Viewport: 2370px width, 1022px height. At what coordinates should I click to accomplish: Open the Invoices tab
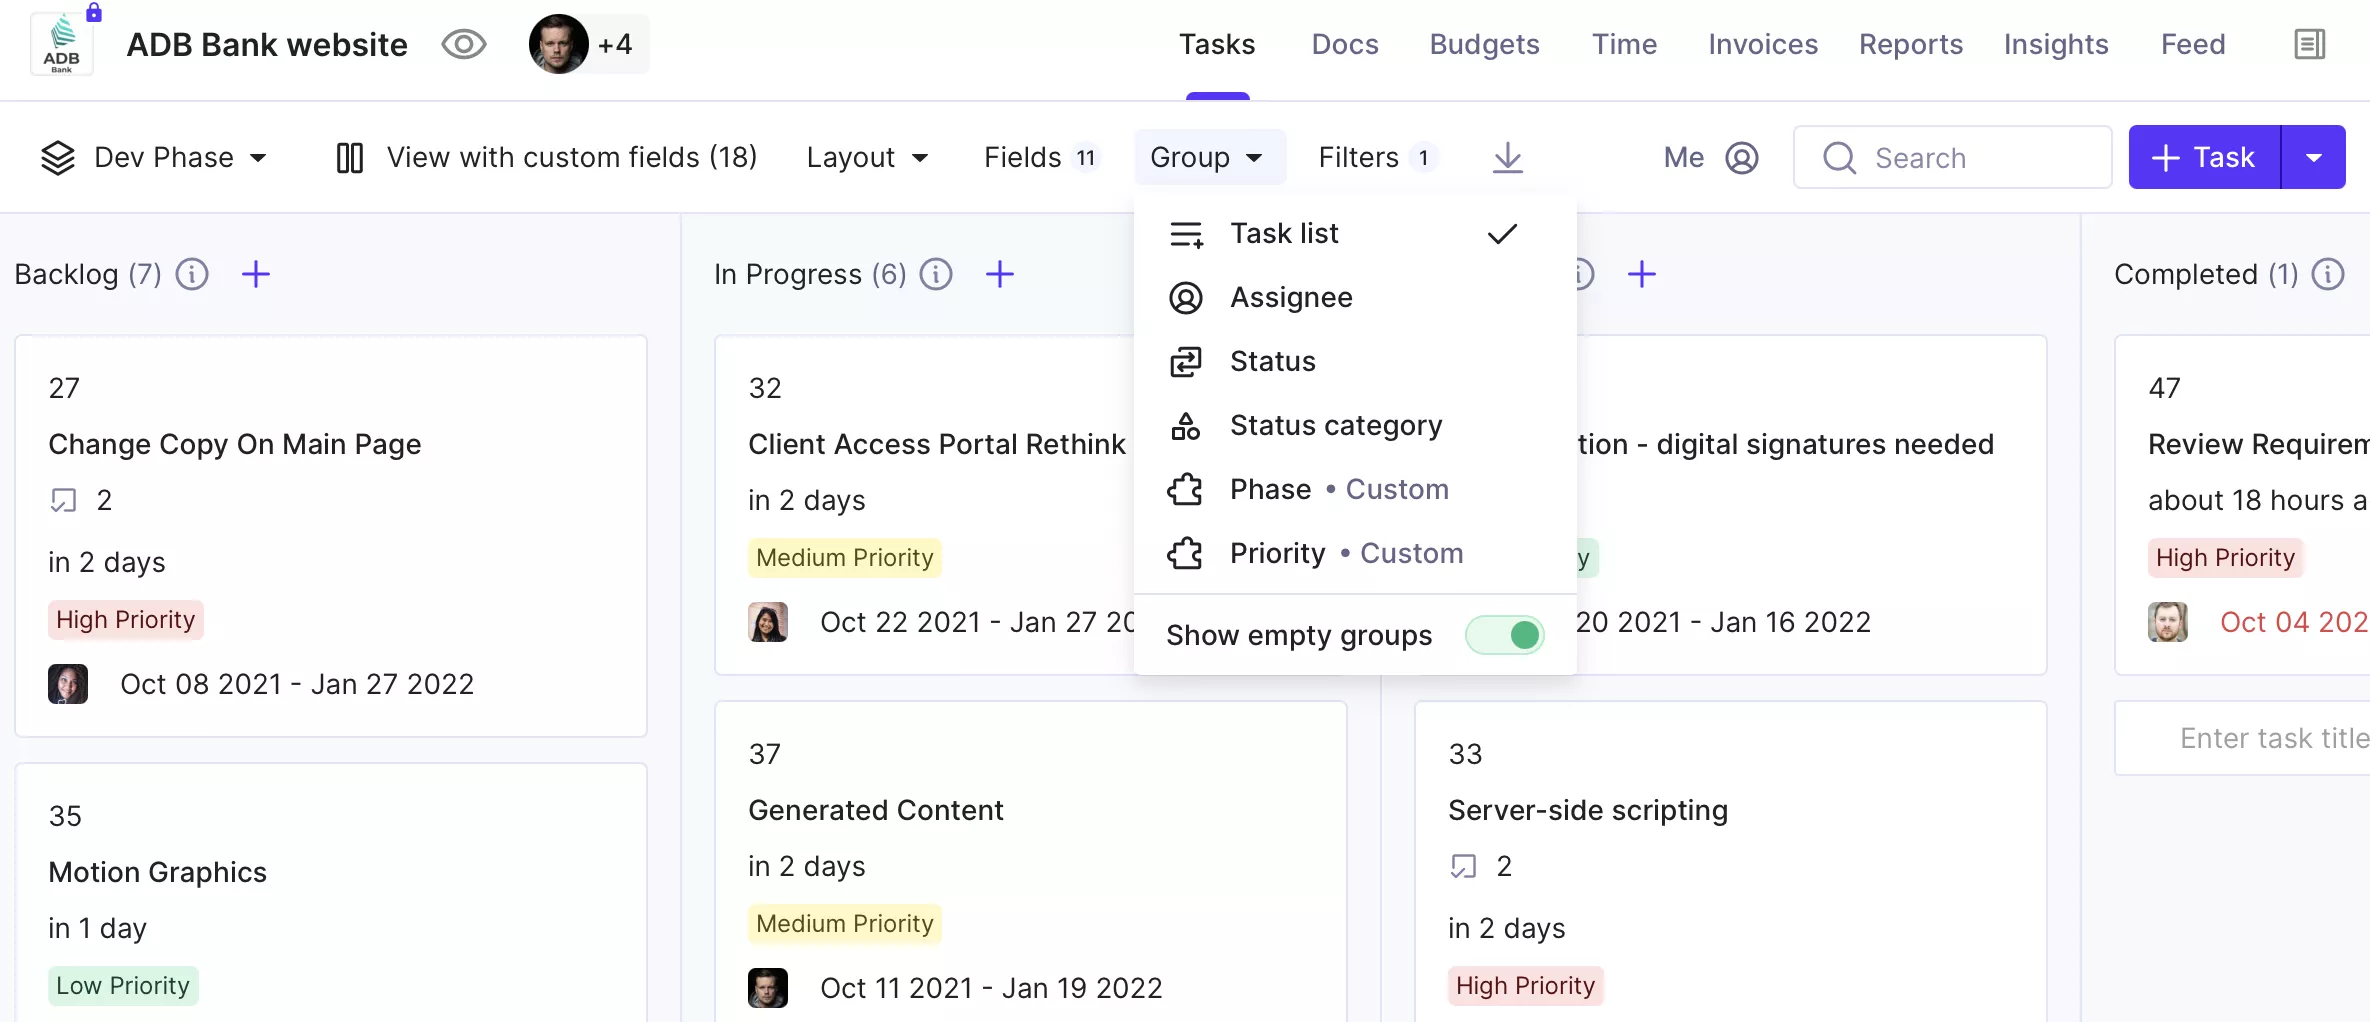(1763, 44)
